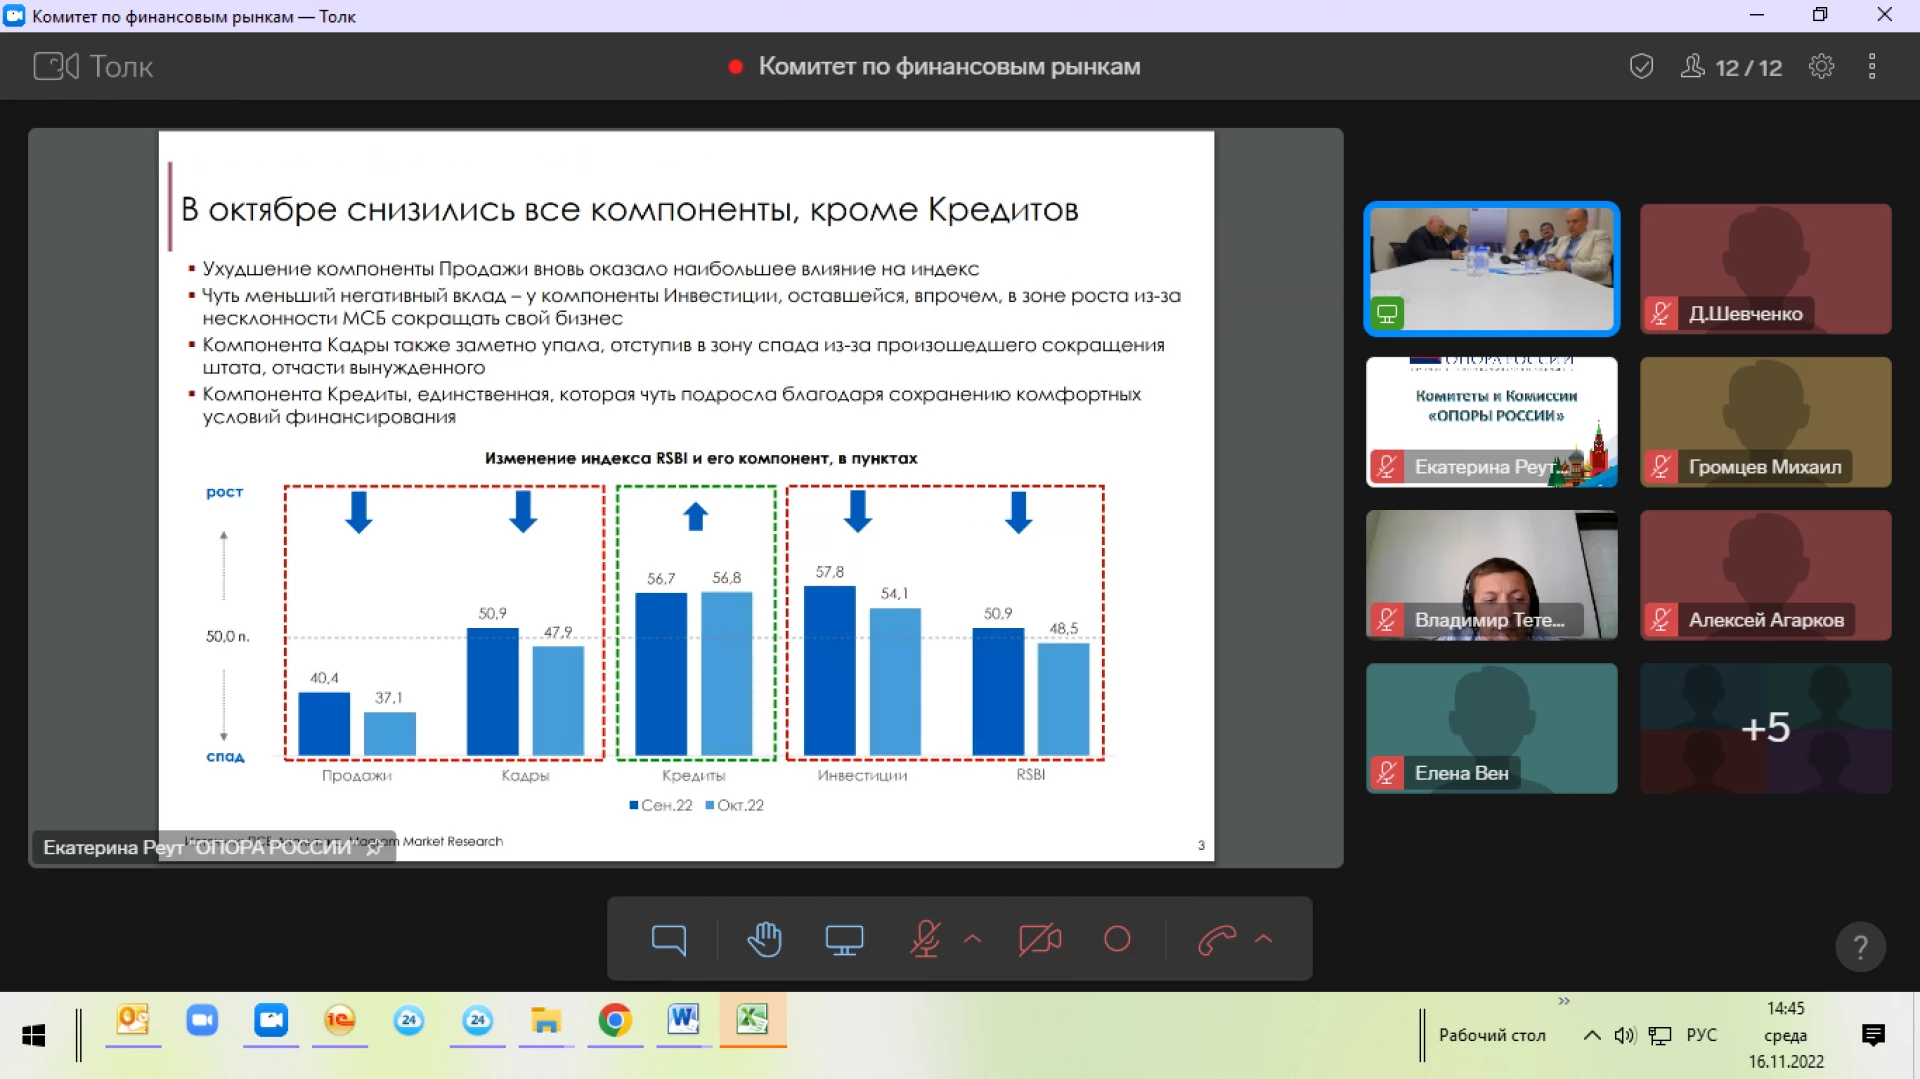Open meeting security shield

click(1641, 67)
